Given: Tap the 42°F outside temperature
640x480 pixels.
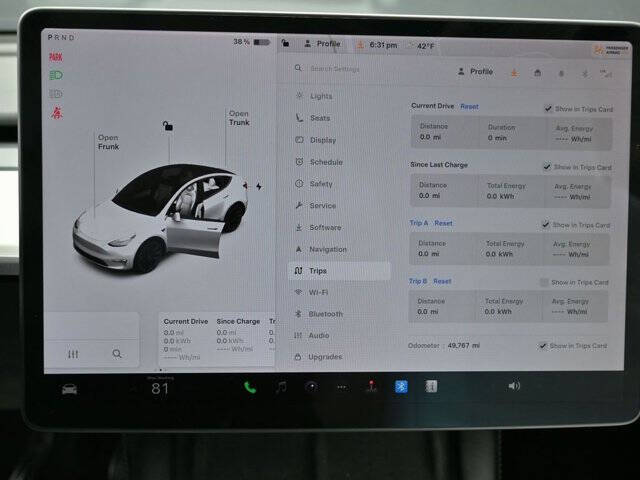Looking at the screenshot, I should (425, 46).
